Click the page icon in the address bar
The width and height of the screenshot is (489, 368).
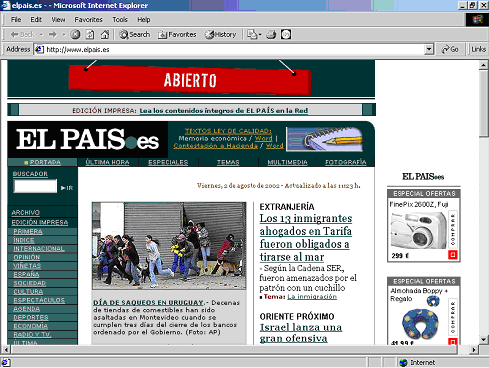[x=39, y=49]
